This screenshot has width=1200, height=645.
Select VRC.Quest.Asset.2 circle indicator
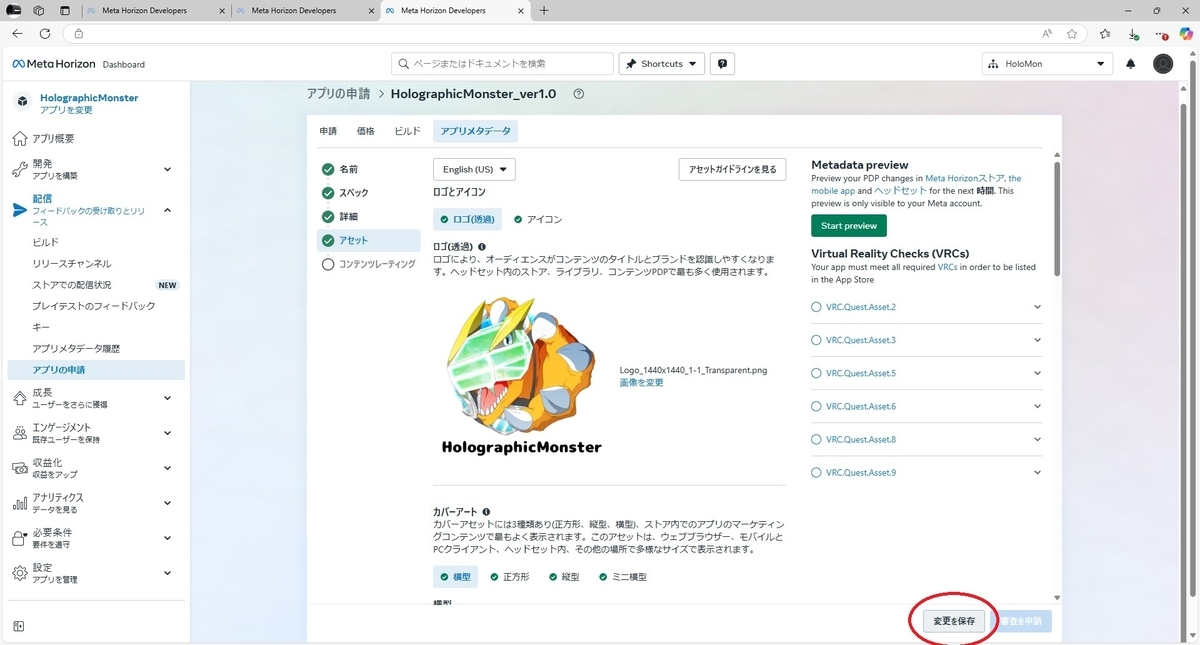(x=816, y=307)
